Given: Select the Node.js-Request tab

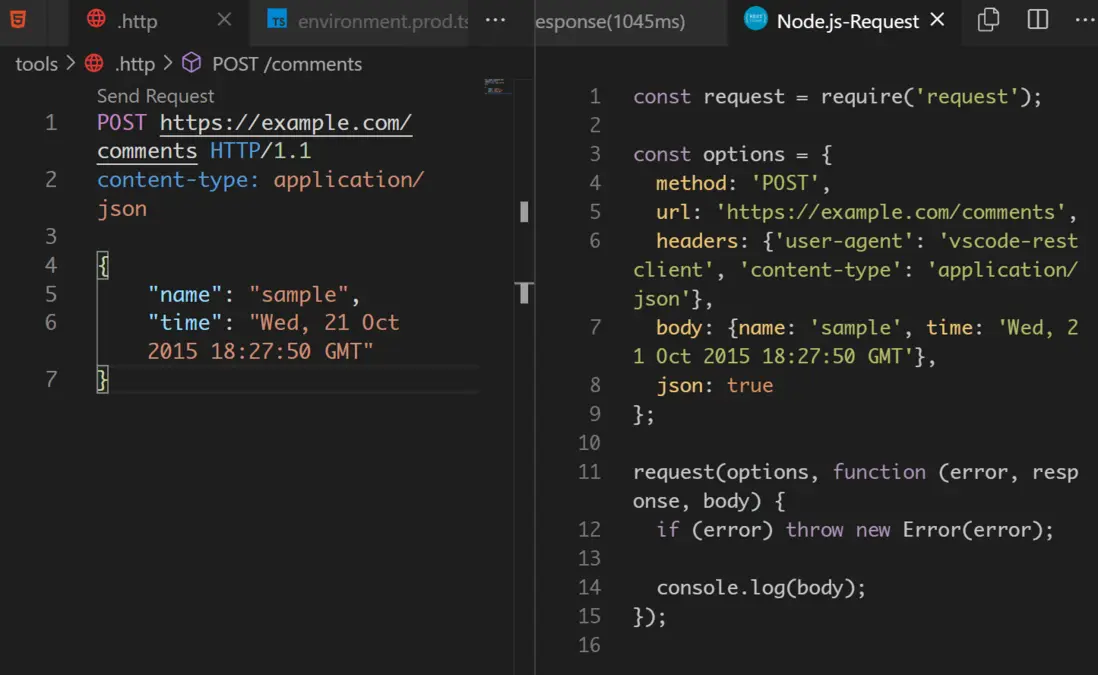Looking at the screenshot, I should click(847, 22).
